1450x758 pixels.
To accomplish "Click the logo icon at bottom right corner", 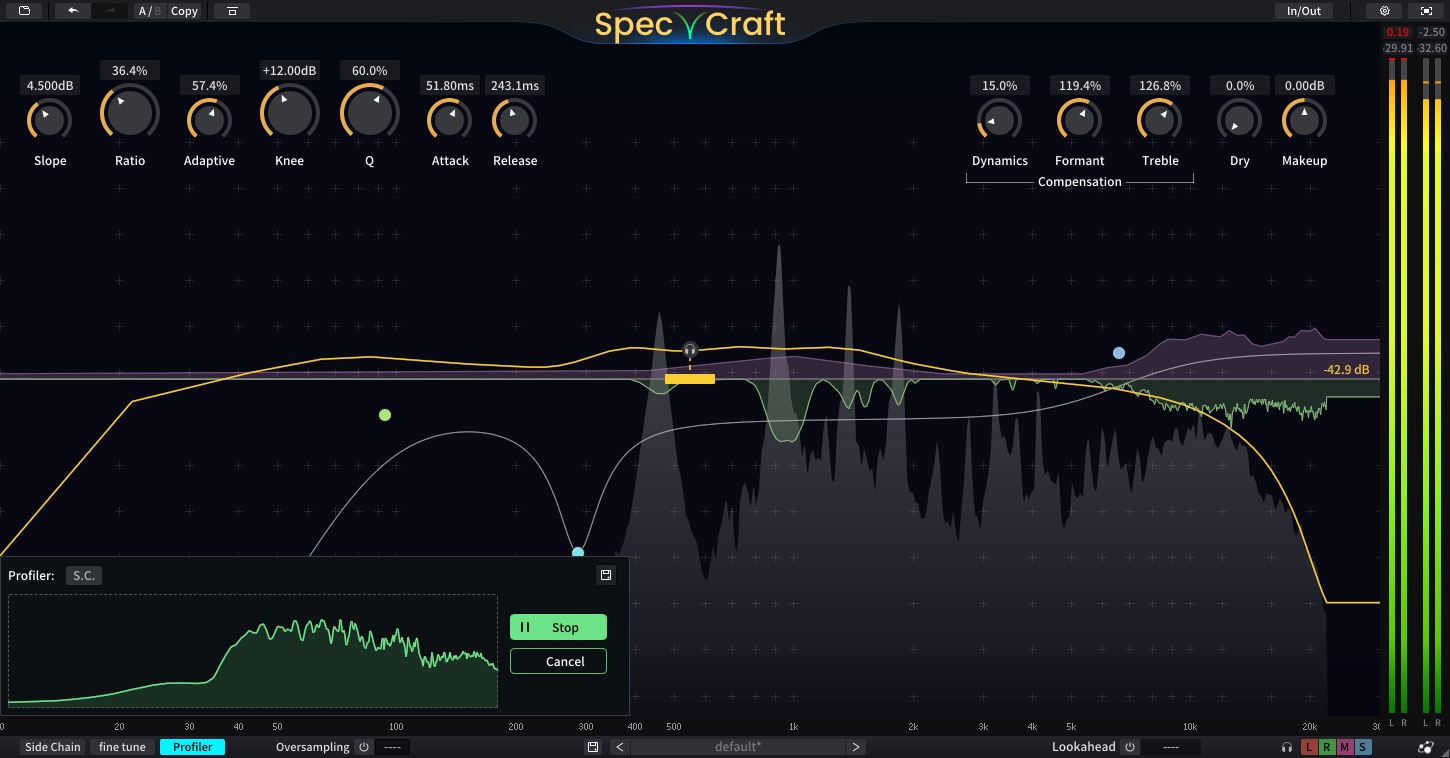I will click(x=1425, y=747).
